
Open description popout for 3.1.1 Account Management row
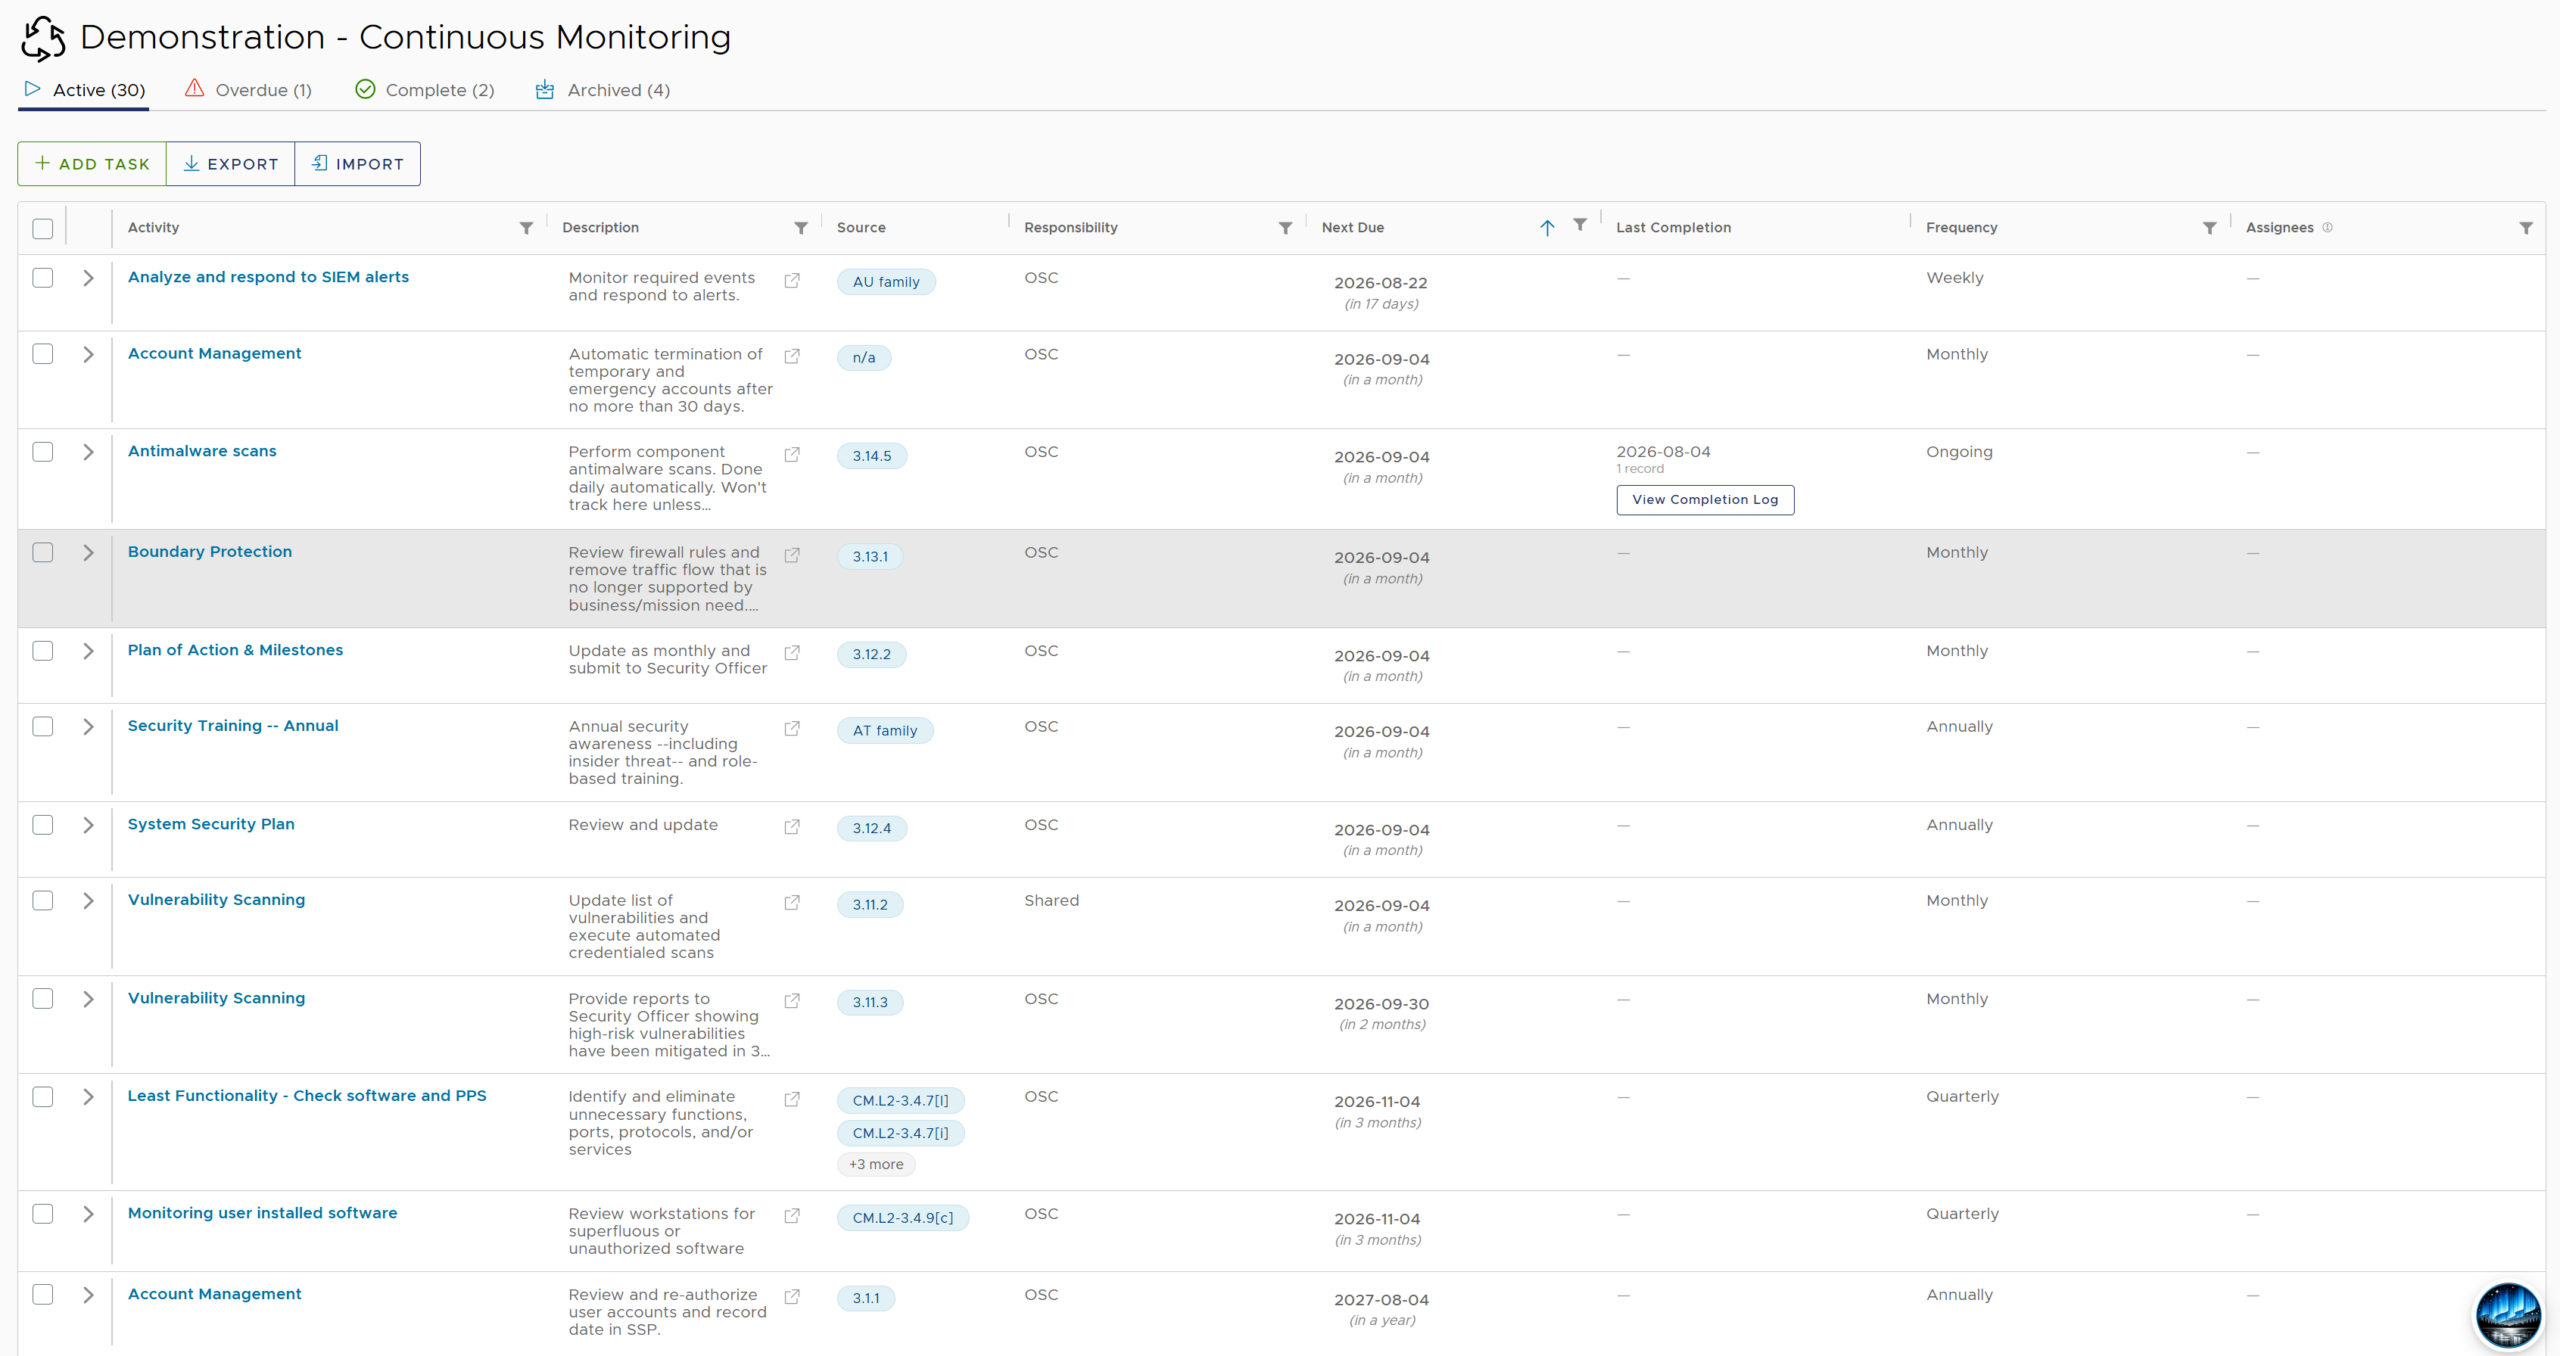792,1297
